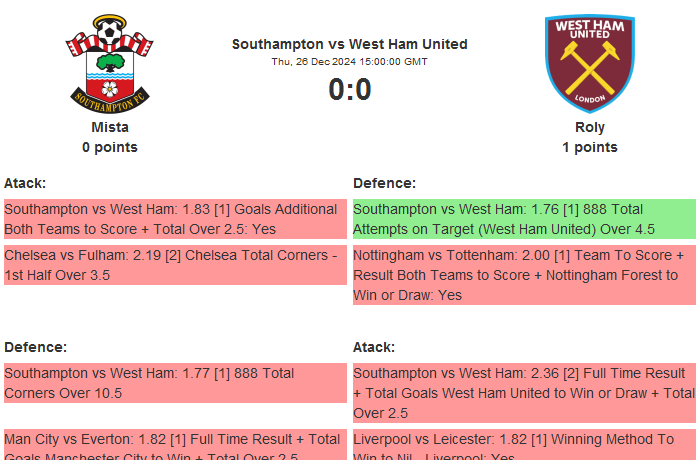The image size is (700, 460).
Task: Select the Chelsea vs Fulham corners bet
Action: coord(175,264)
